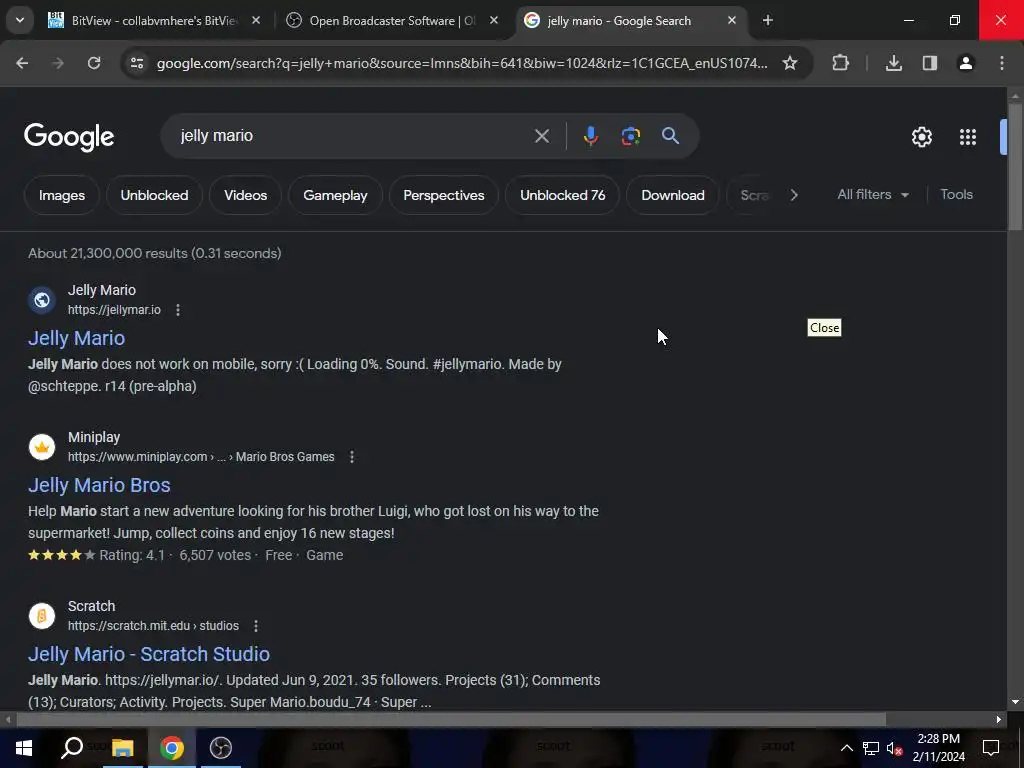Go forward to the next page
Screen dimensions: 1024x768
58,63
